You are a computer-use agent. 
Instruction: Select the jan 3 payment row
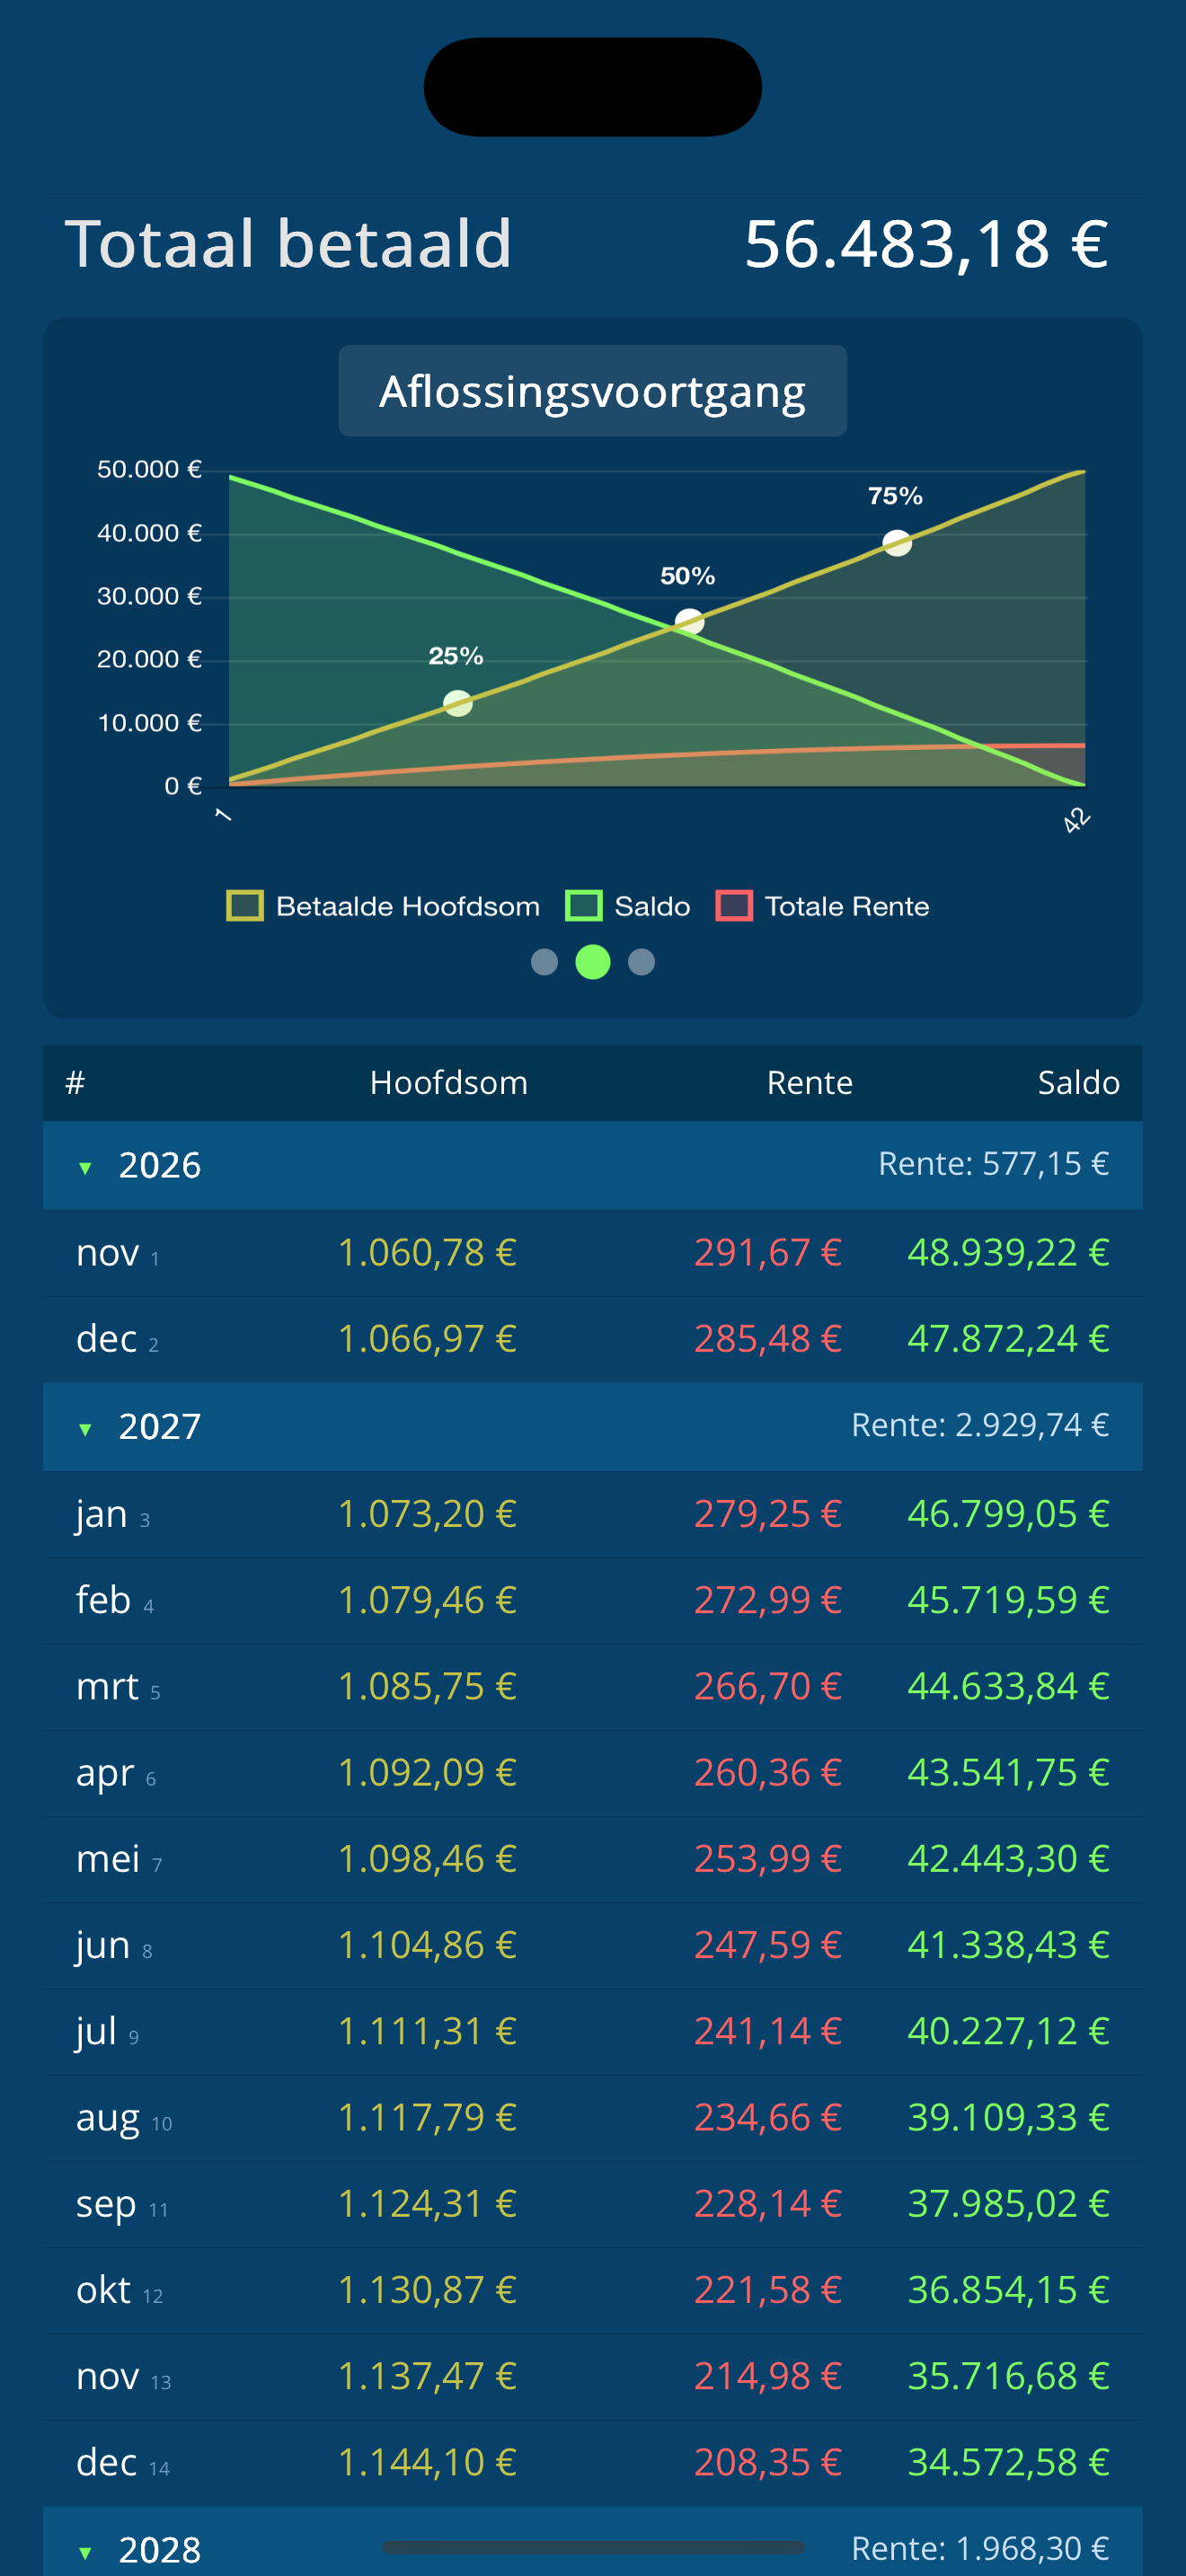click(x=592, y=1514)
